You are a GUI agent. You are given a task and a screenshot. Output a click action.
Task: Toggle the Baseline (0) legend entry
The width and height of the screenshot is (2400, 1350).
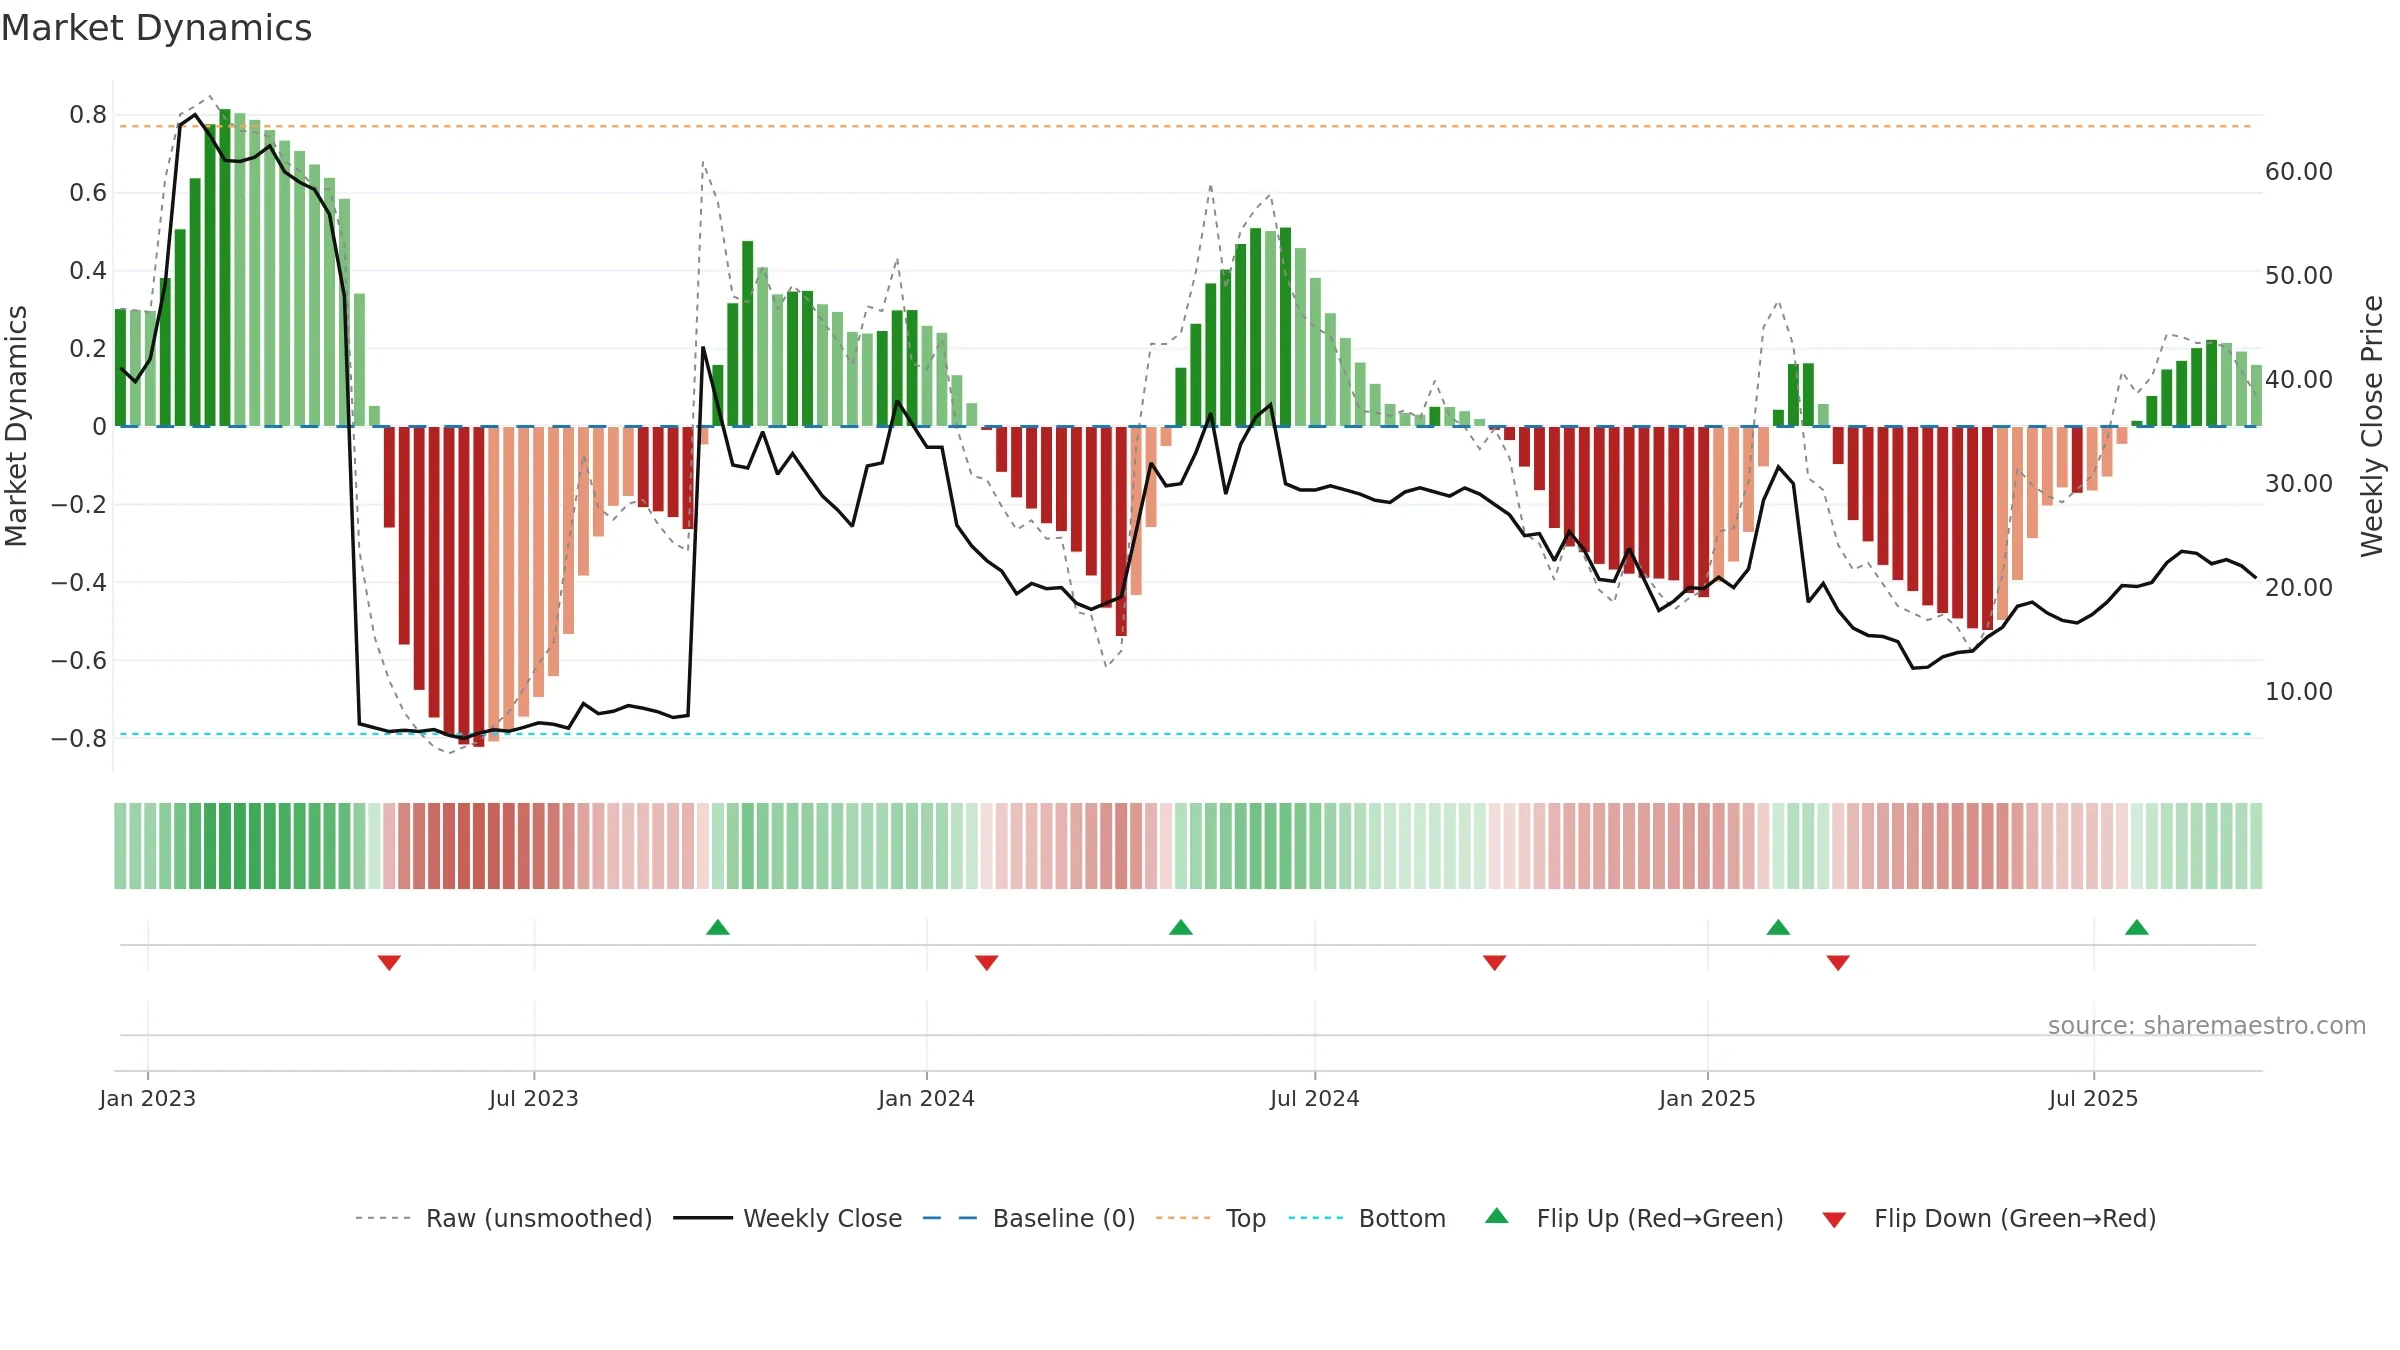[1029, 1218]
